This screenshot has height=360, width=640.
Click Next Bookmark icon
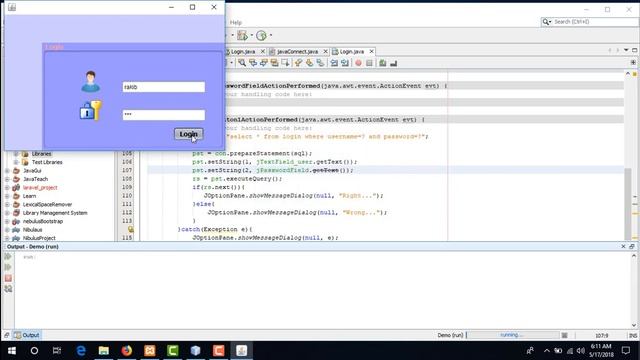point(309,63)
